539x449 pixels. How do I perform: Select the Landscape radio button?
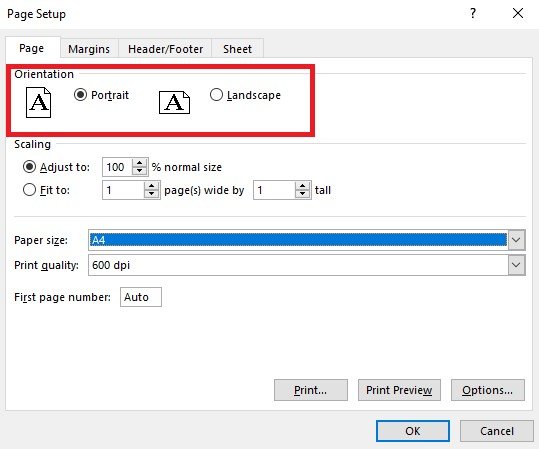tap(216, 95)
